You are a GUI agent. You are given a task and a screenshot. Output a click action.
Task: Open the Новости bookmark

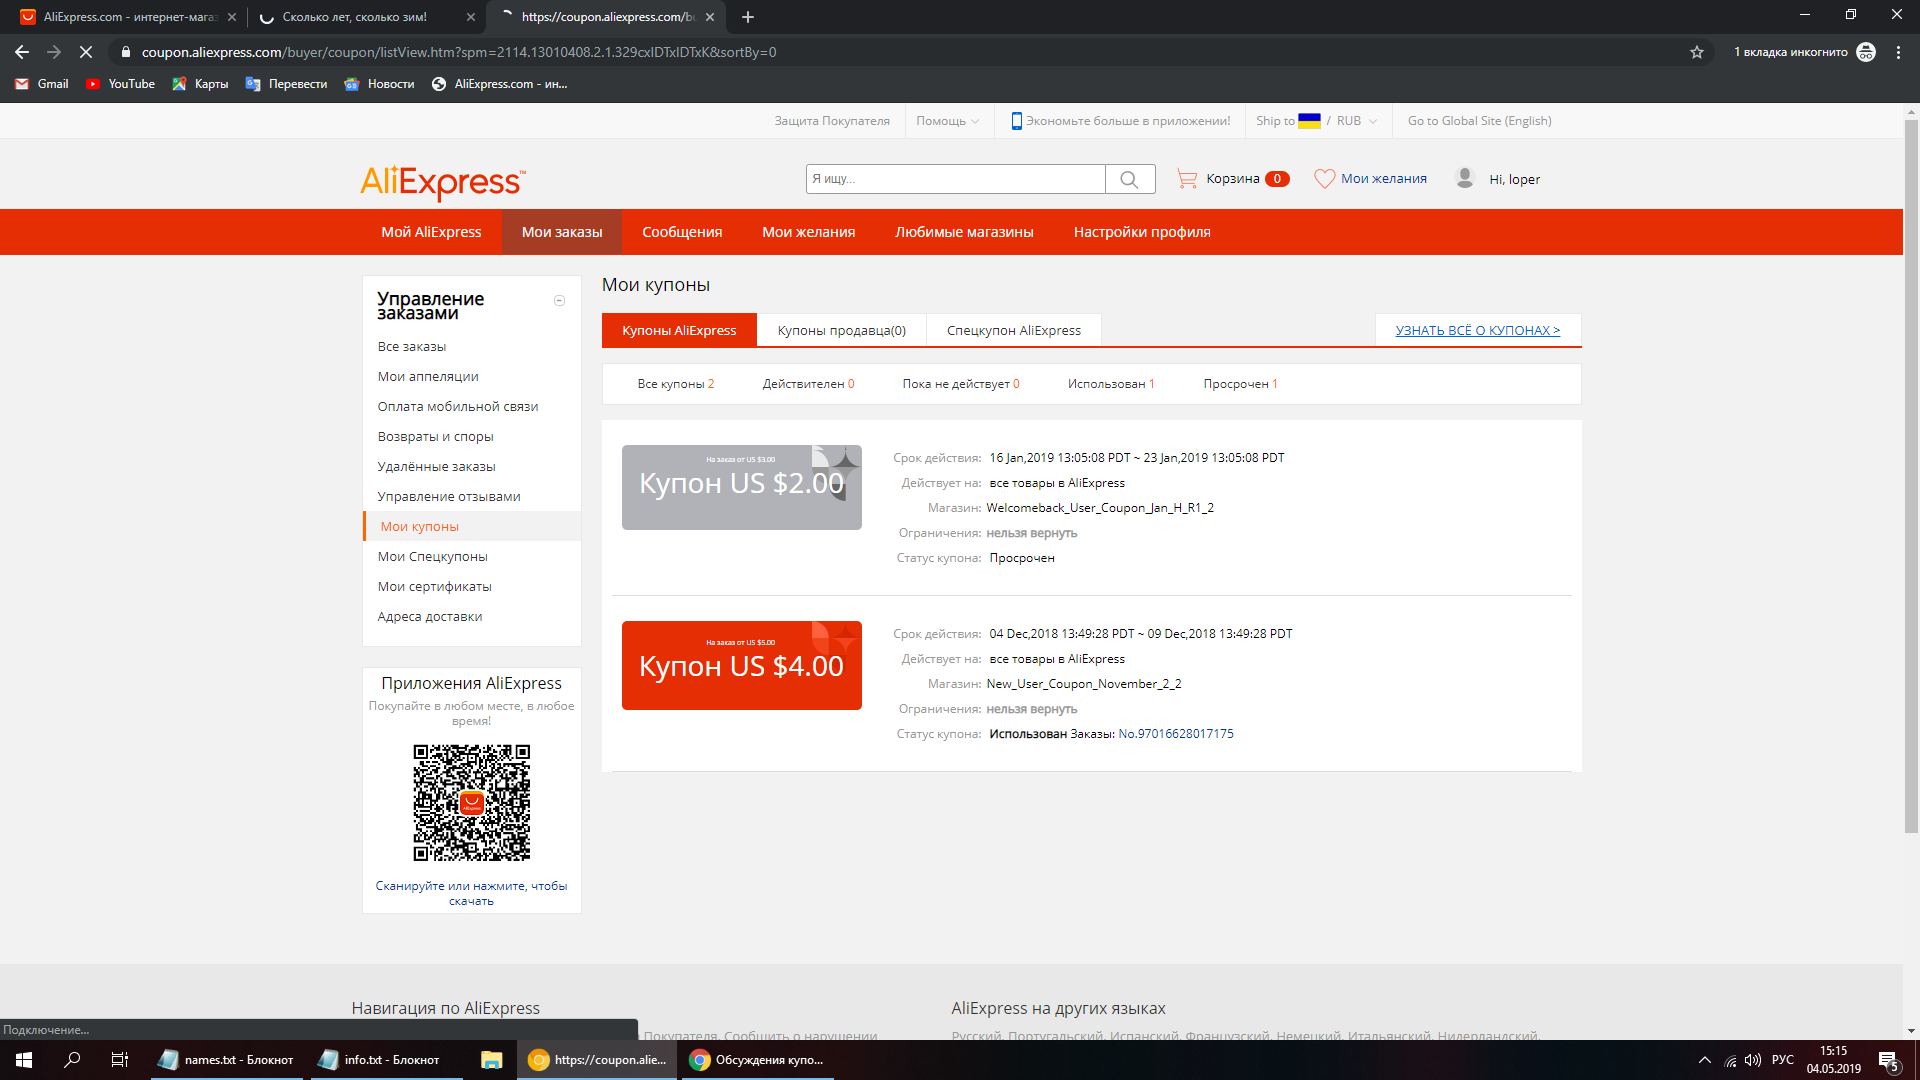(379, 84)
